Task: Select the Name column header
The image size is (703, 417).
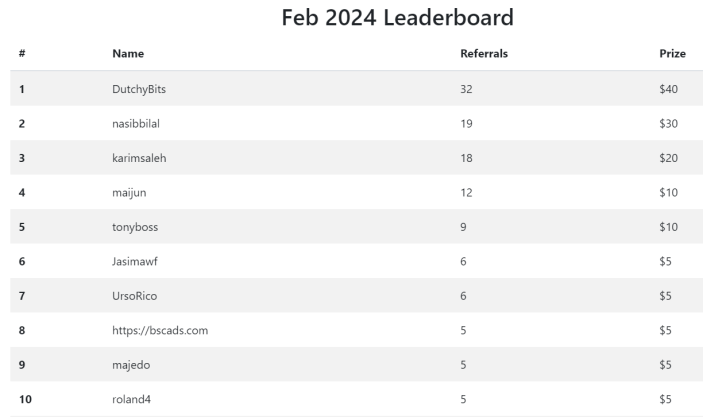Action: (128, 53)
